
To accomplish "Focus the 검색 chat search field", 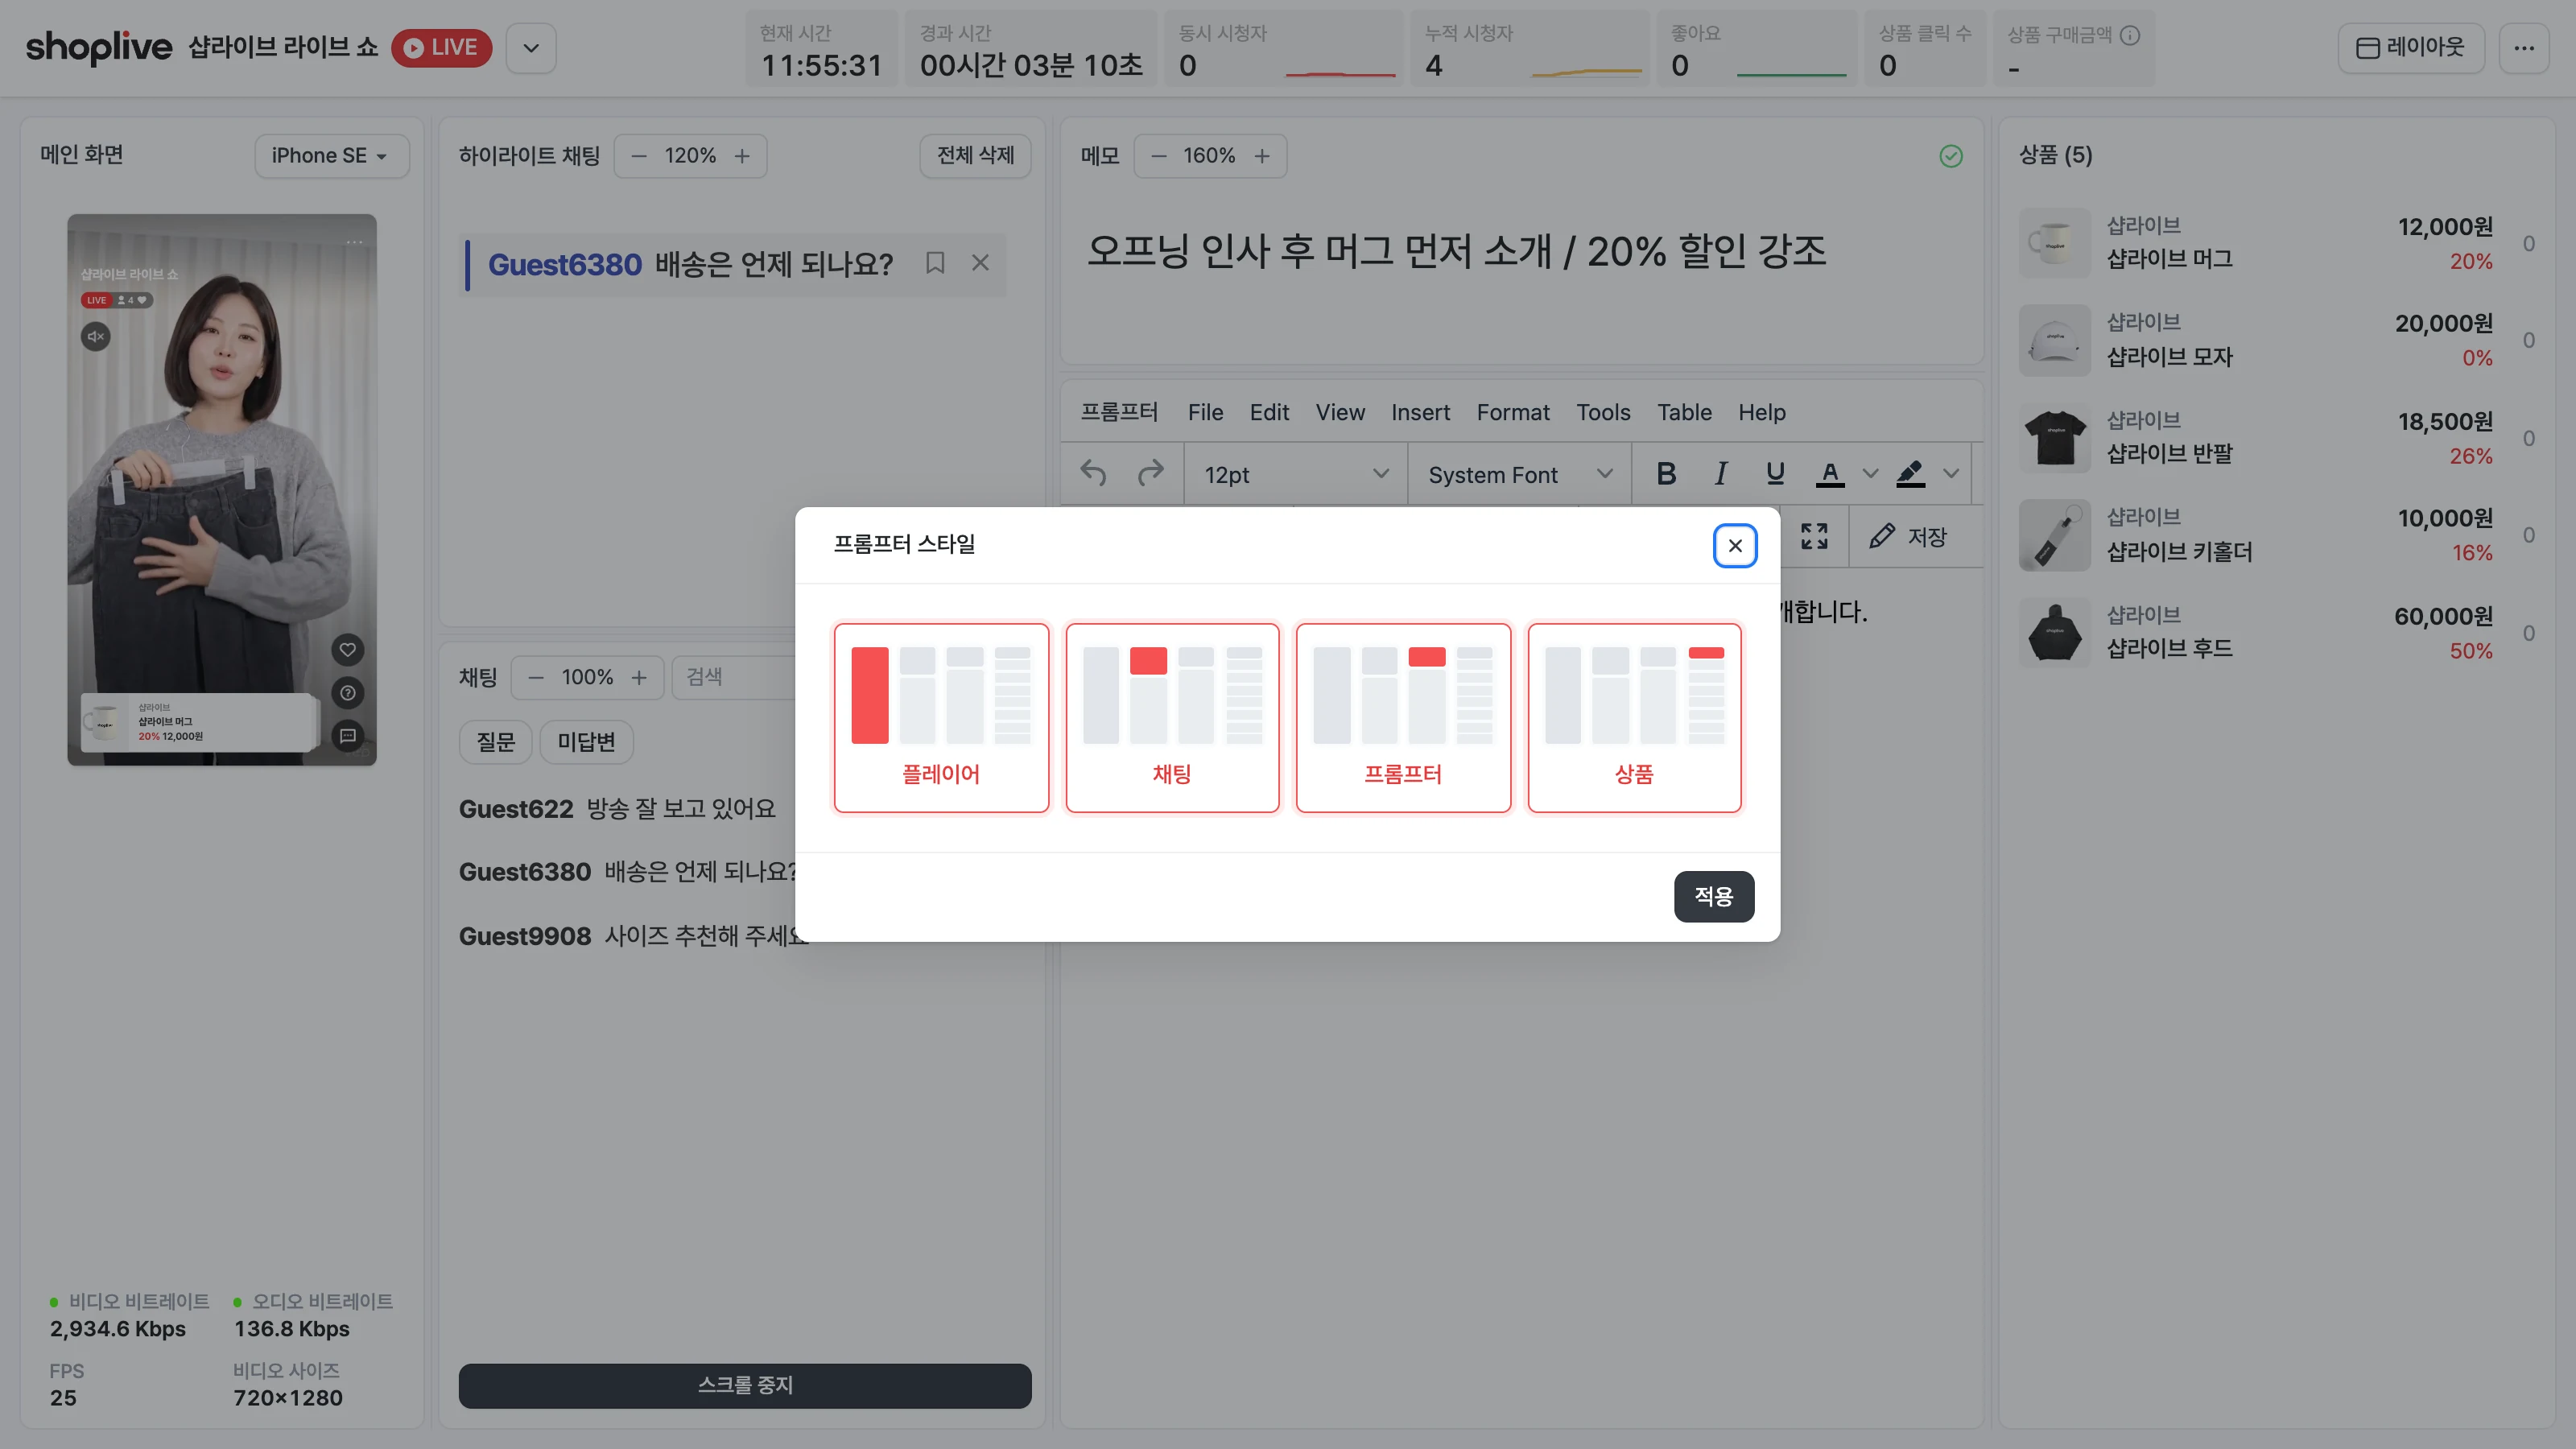I will click(x=735, y=678).
